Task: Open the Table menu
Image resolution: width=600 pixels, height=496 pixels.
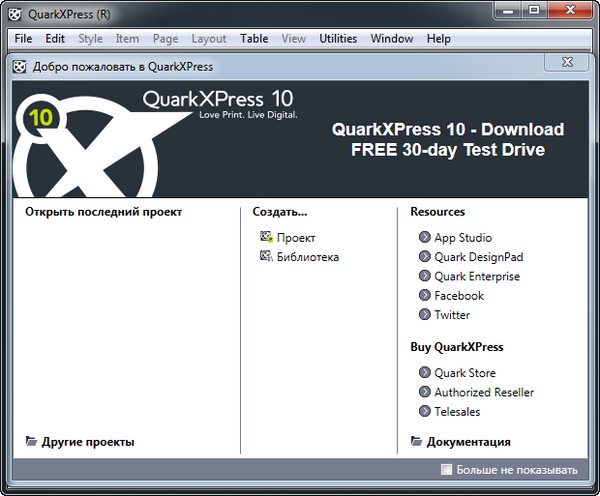Action: pyautogui.click(x=254, y=39)
